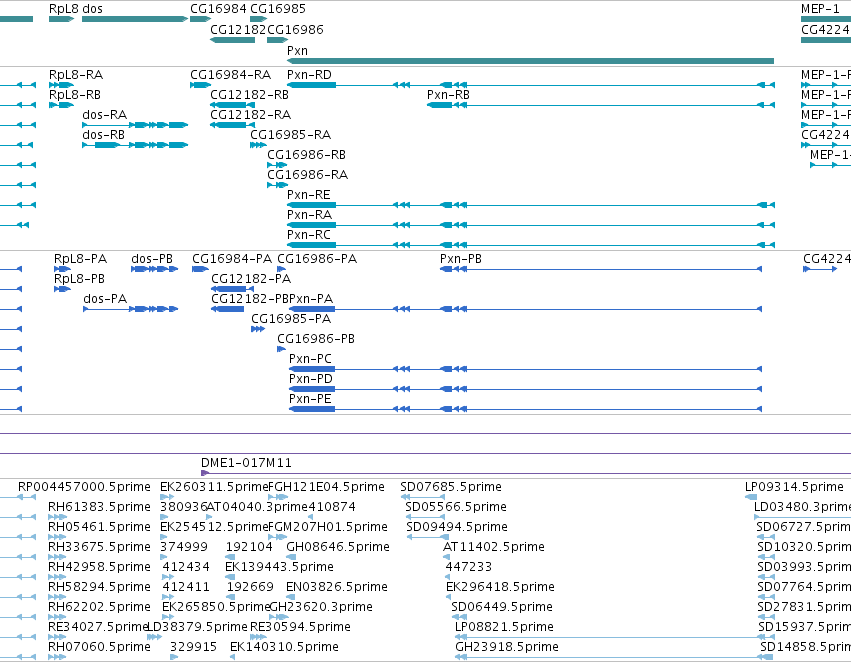
Task: Select the dos-RB transcript
Action: coord(135,145)
